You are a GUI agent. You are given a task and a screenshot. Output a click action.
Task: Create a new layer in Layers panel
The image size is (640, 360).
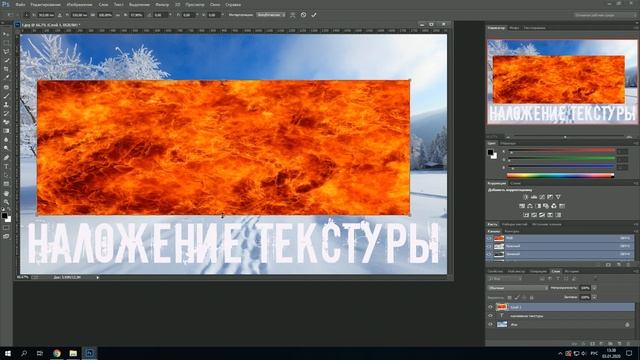[x=619, y=344]
